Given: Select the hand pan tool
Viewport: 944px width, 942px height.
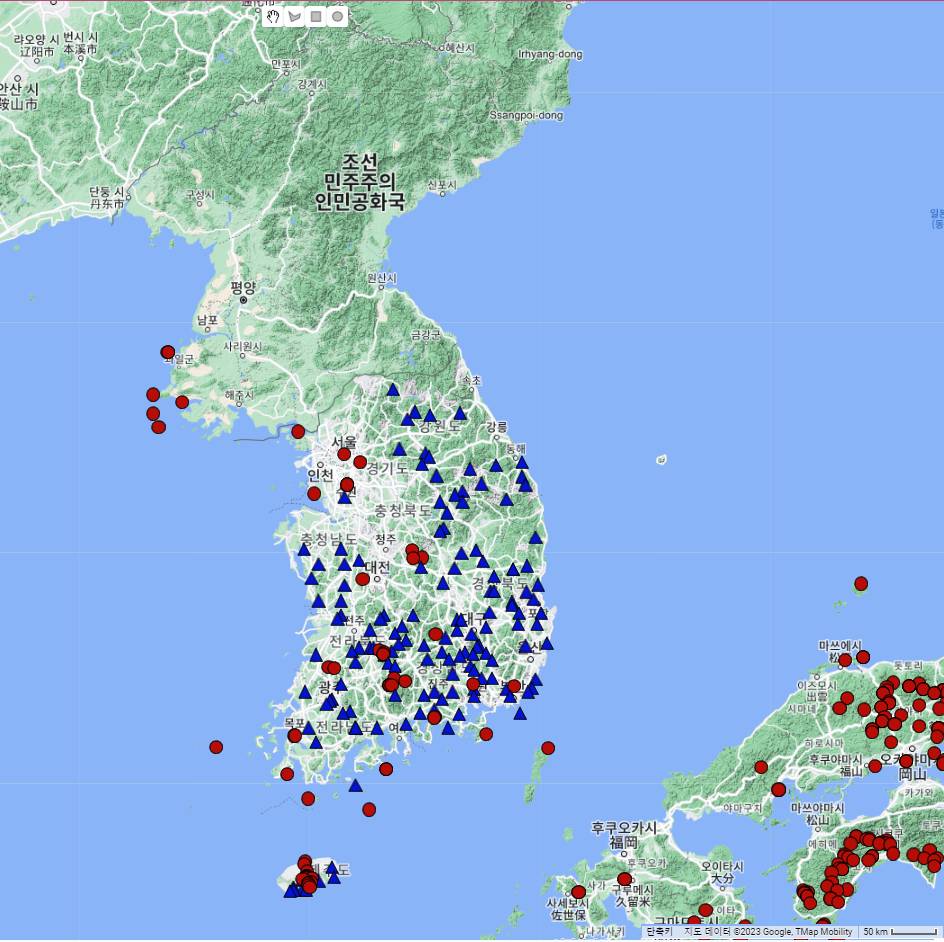Looking at the screenshot, I should [273, 16].
